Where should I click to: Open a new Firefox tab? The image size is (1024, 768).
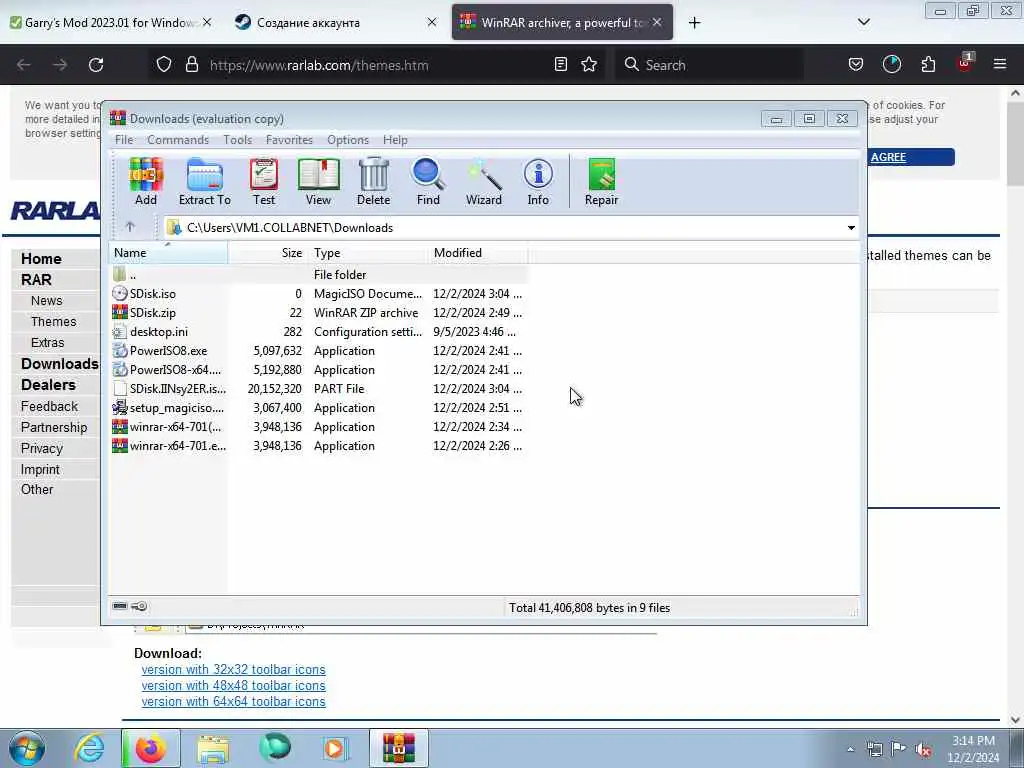pyautogui.click(x=694, y=23)
